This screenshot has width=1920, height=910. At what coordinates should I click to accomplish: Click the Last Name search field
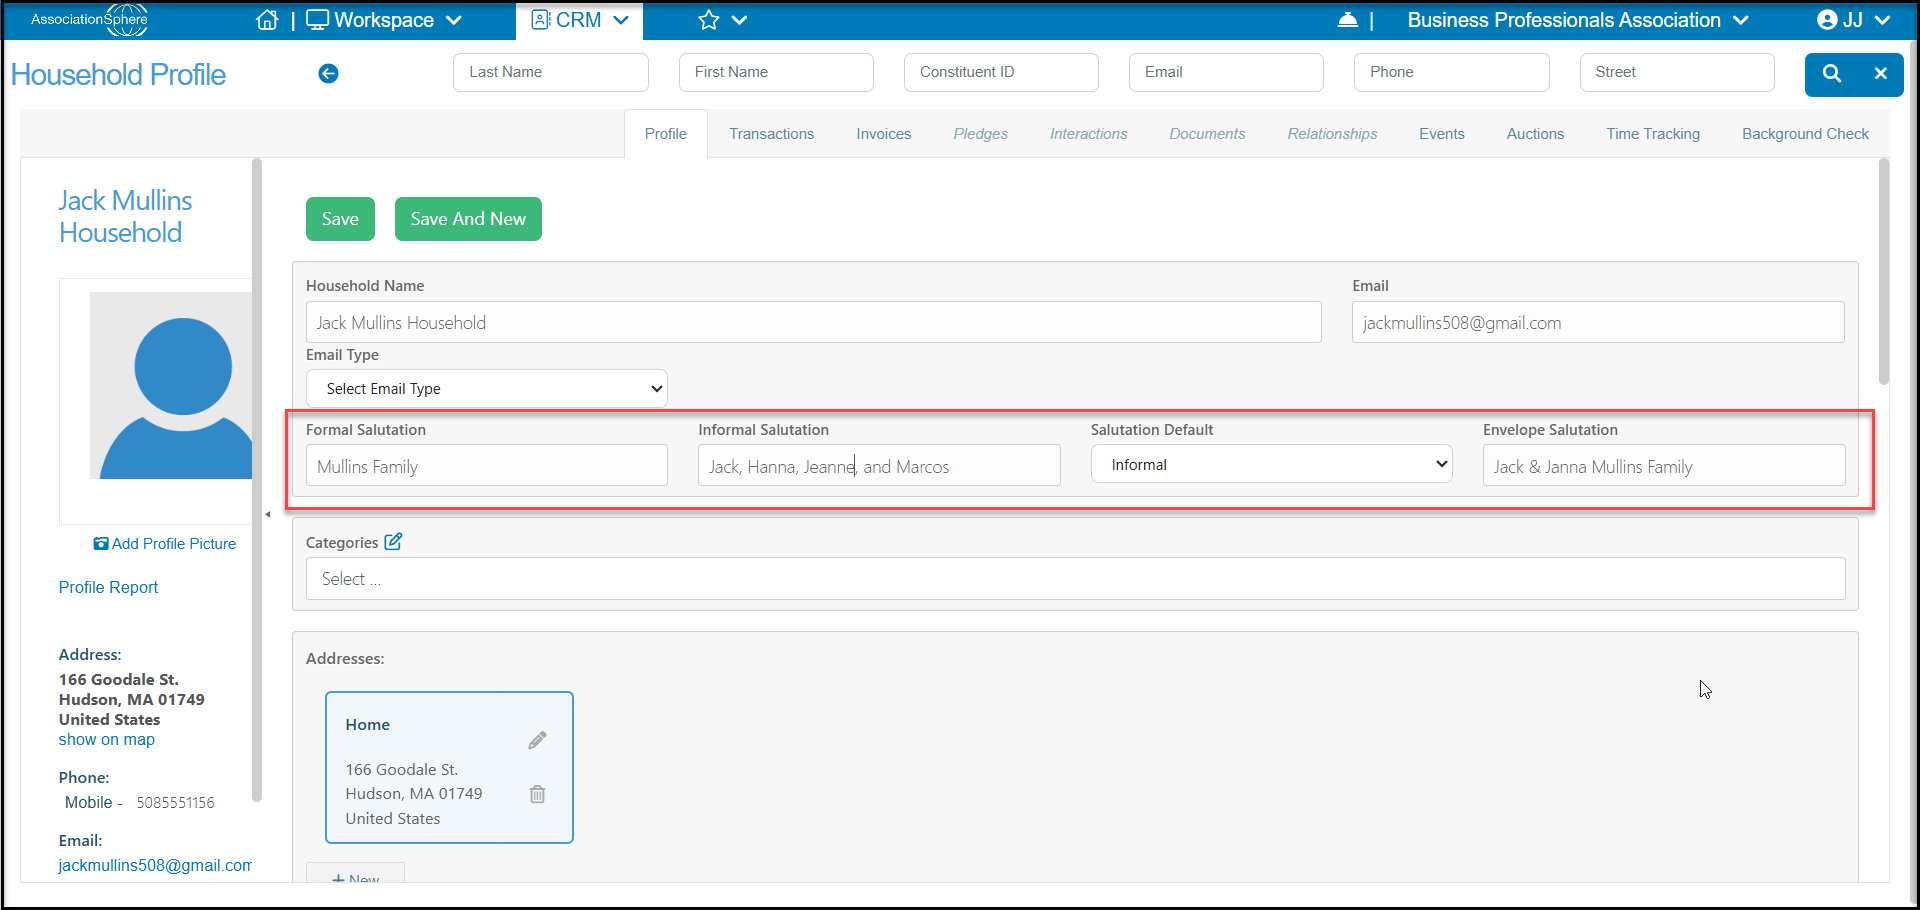(x=551, y=72)
